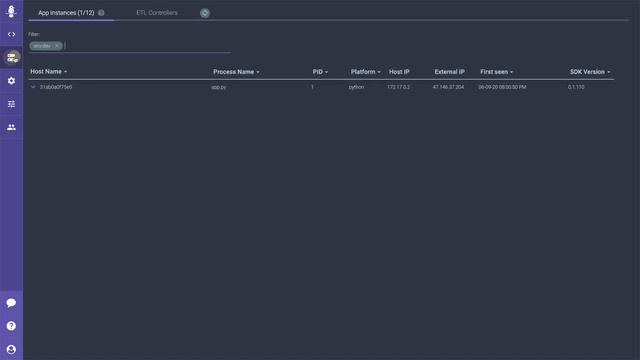Sort by PID column
Viewport: 640px width, 360px height.
point(320,72)
